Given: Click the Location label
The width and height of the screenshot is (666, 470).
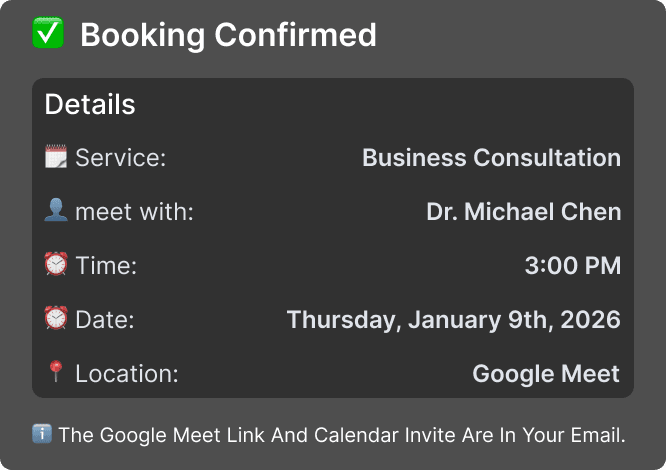Looking at the screenshot, I should coord(126,374).
